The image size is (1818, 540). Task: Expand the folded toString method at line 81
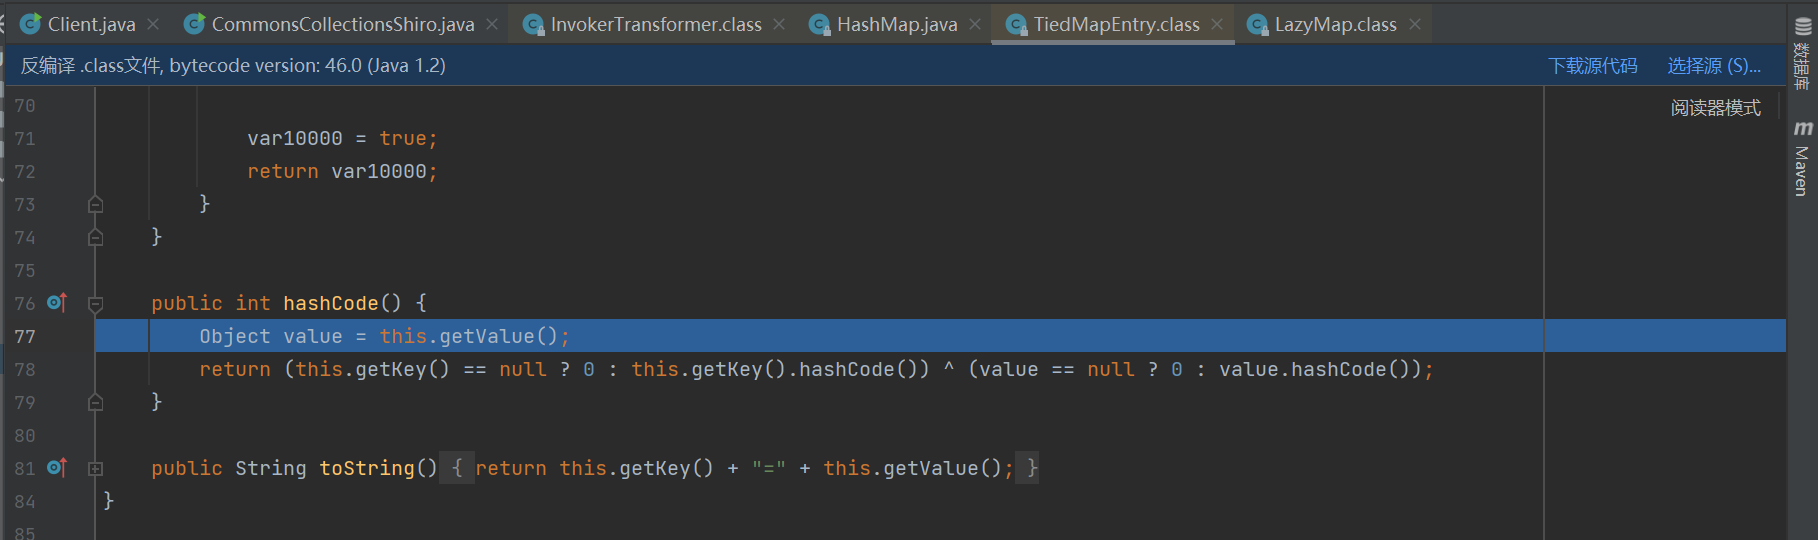click(96, 468)
